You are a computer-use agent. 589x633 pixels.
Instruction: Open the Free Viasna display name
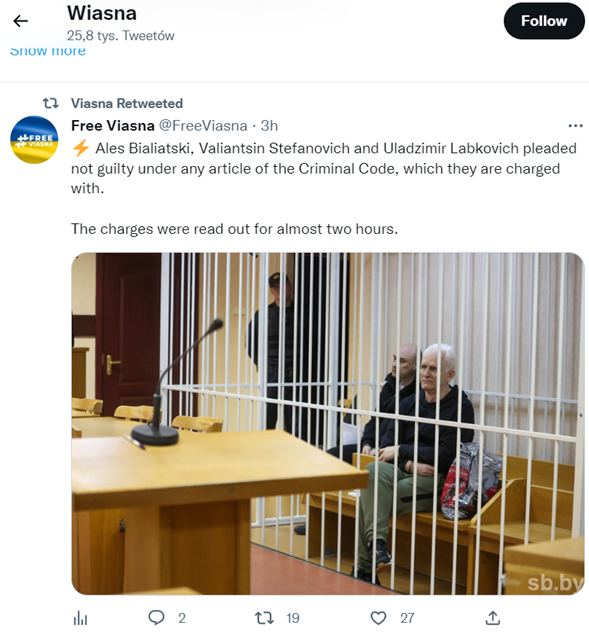(113, 126)
